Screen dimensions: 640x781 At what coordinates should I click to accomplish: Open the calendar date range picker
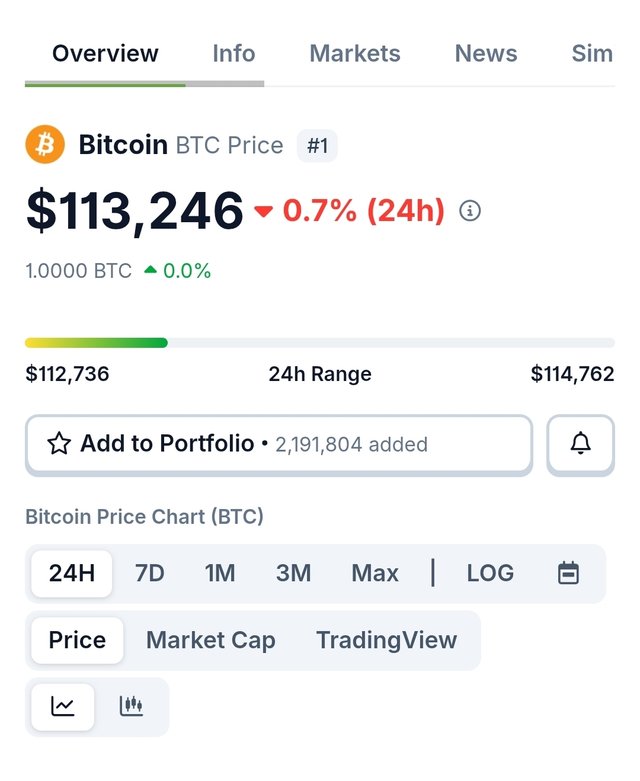[568, 573]
